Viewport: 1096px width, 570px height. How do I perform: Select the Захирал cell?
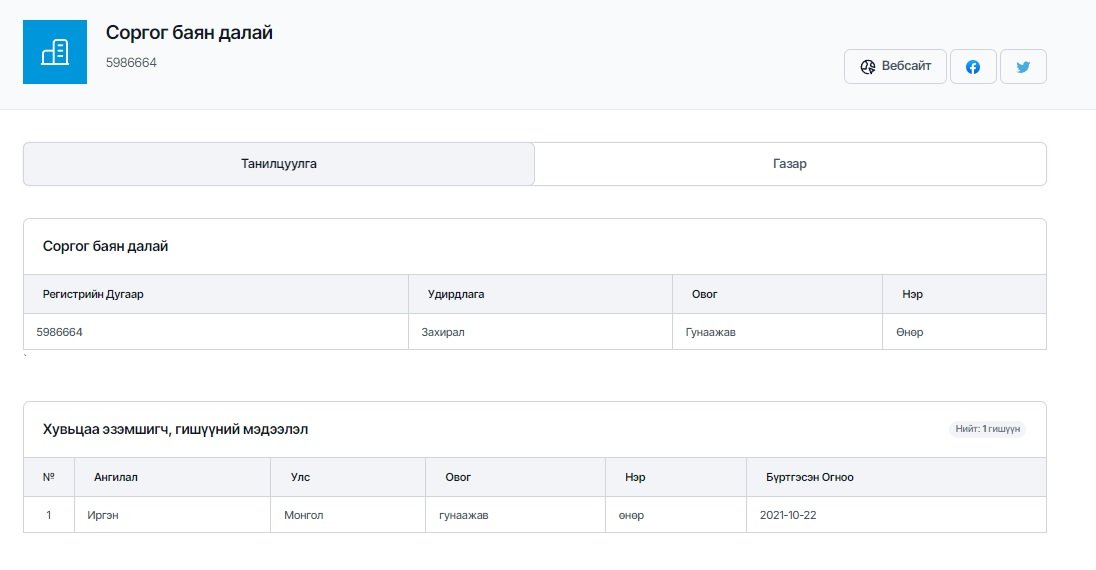pyautogui.click(x=443, y=332)
